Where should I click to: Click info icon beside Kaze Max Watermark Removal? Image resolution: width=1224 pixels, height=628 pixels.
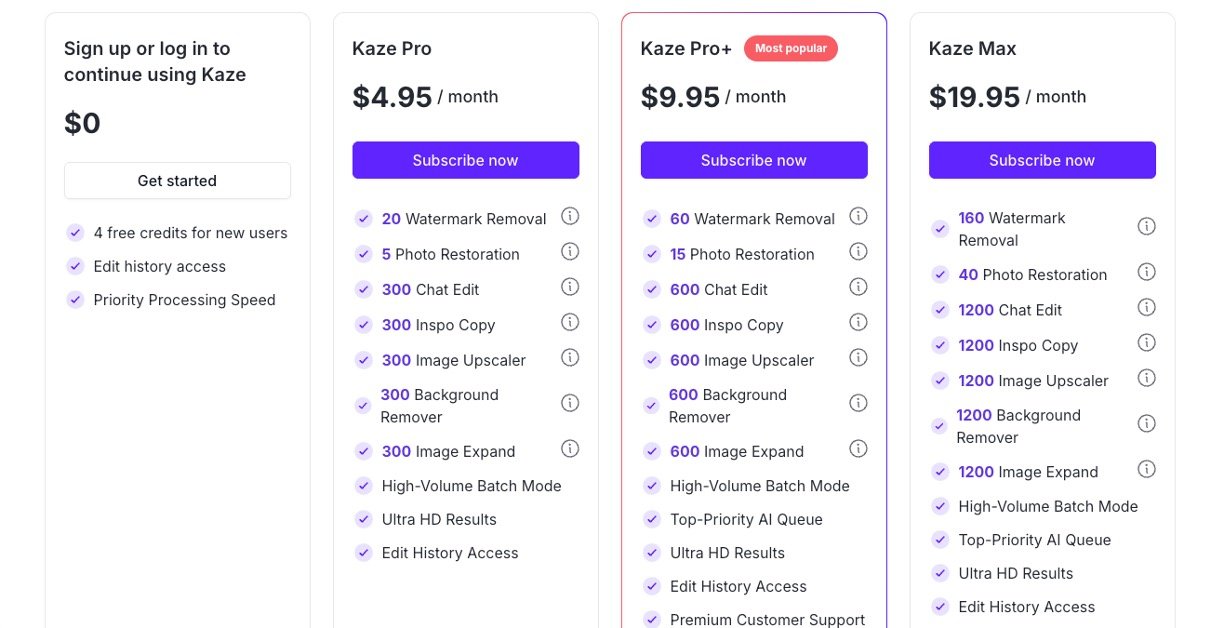[x=1147, y=227]
